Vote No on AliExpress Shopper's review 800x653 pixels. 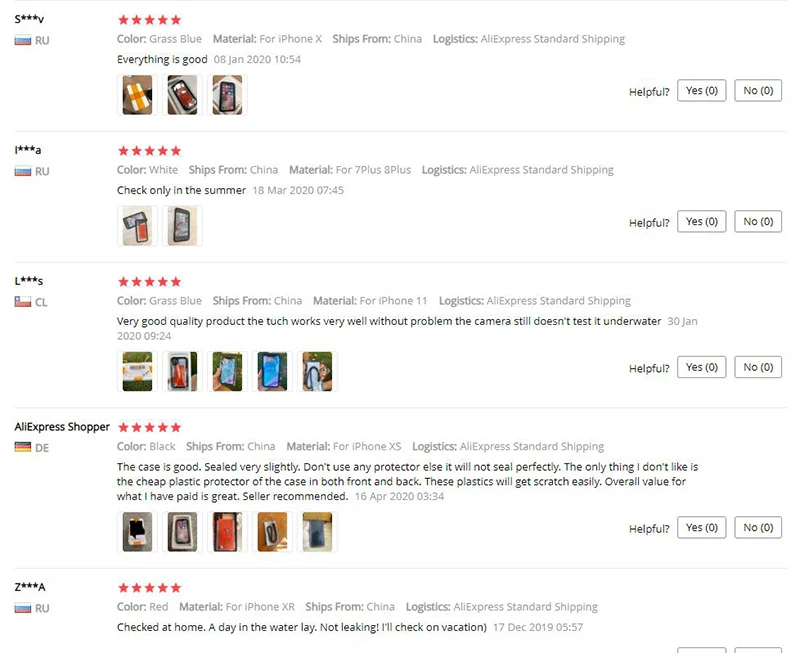point(758,528)
